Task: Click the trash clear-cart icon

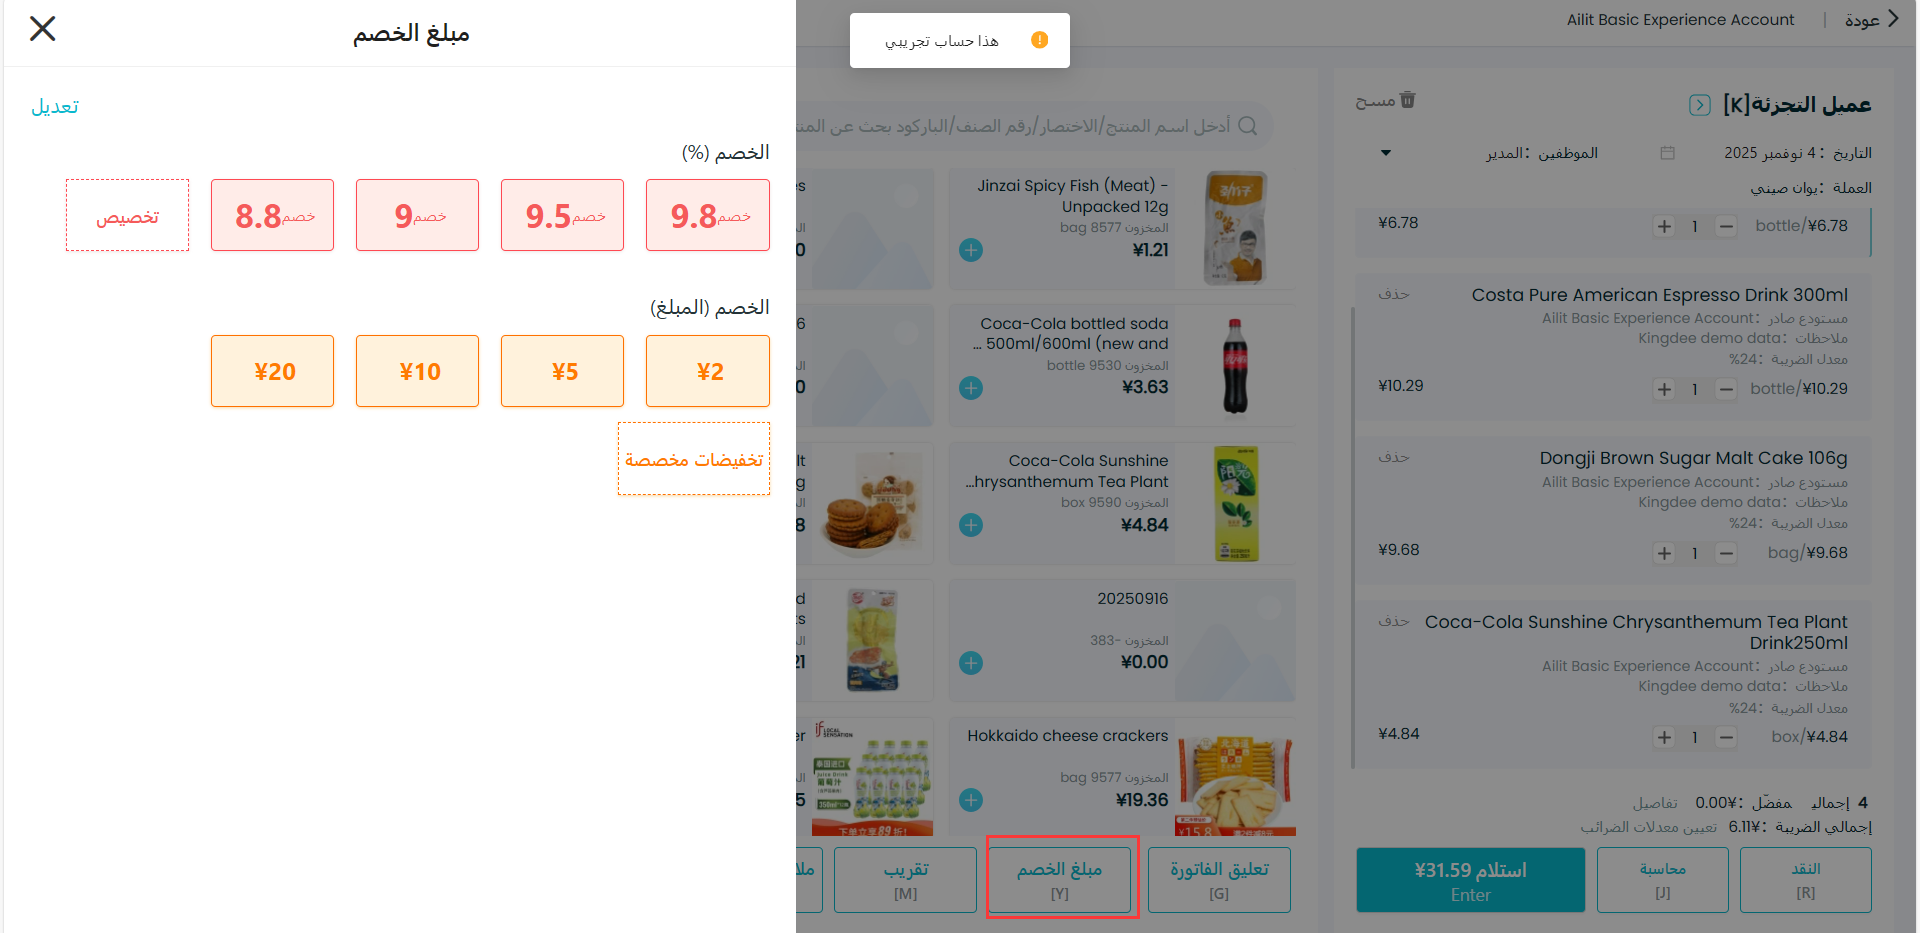Action: [1408, 100]
